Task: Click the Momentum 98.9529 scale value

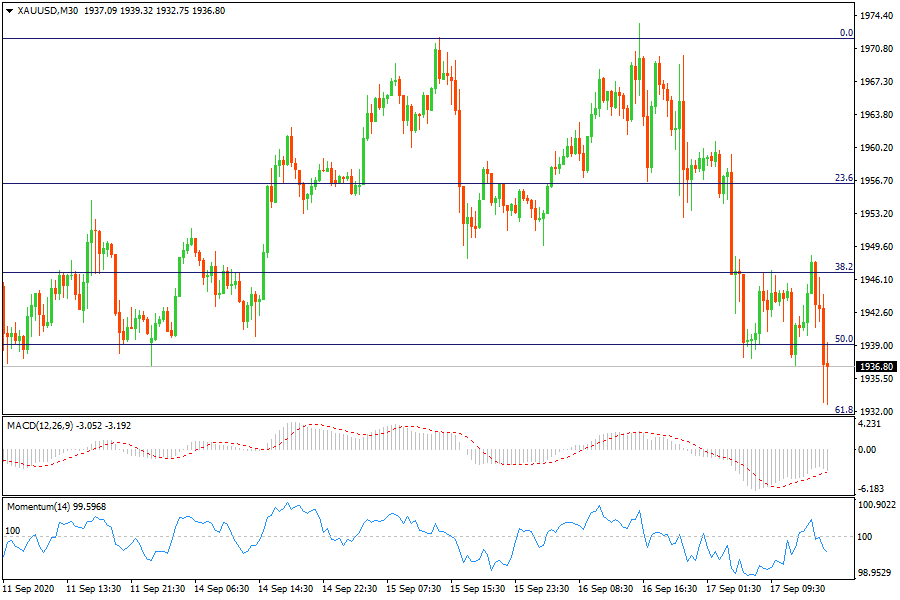Action: [x=876, y=574]
